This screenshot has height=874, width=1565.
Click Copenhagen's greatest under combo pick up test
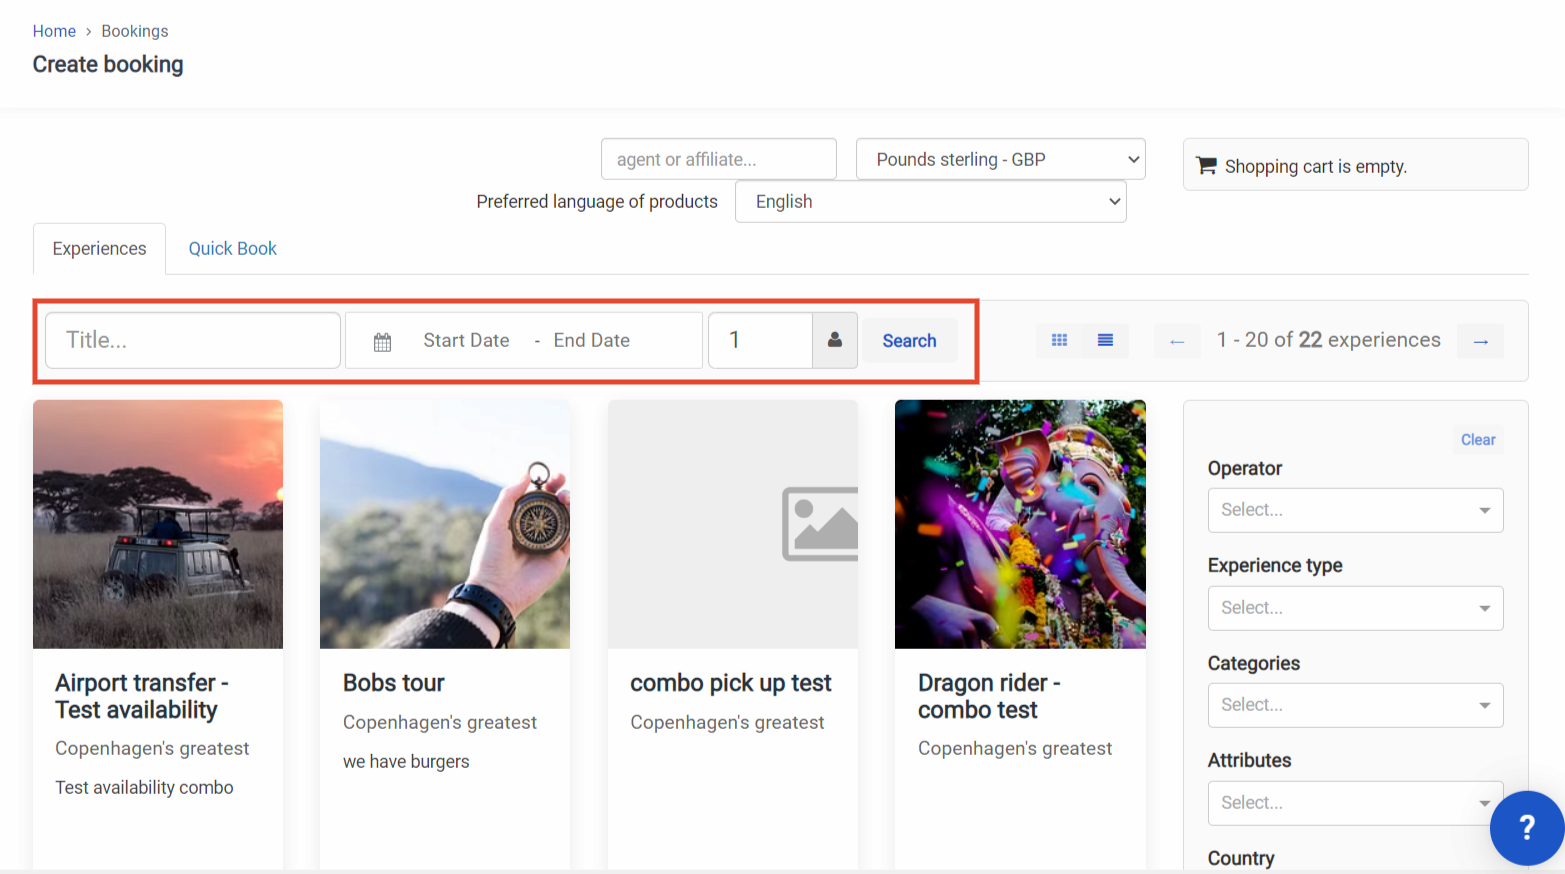click(x=727, y=723)
